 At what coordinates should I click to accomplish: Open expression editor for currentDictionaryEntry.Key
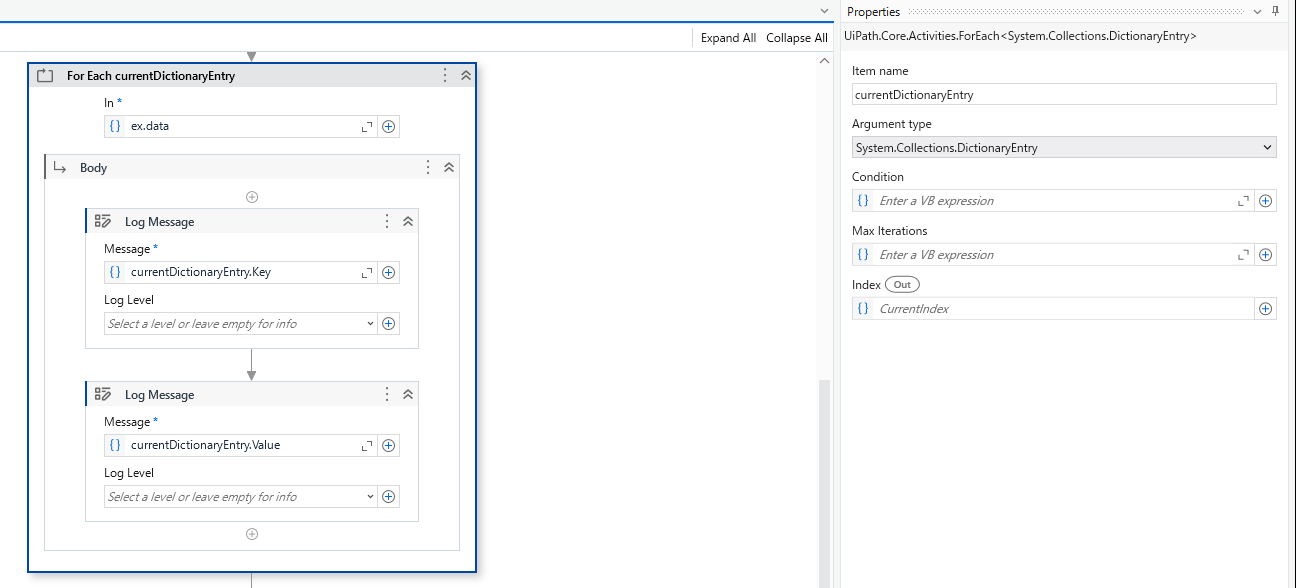366,272
